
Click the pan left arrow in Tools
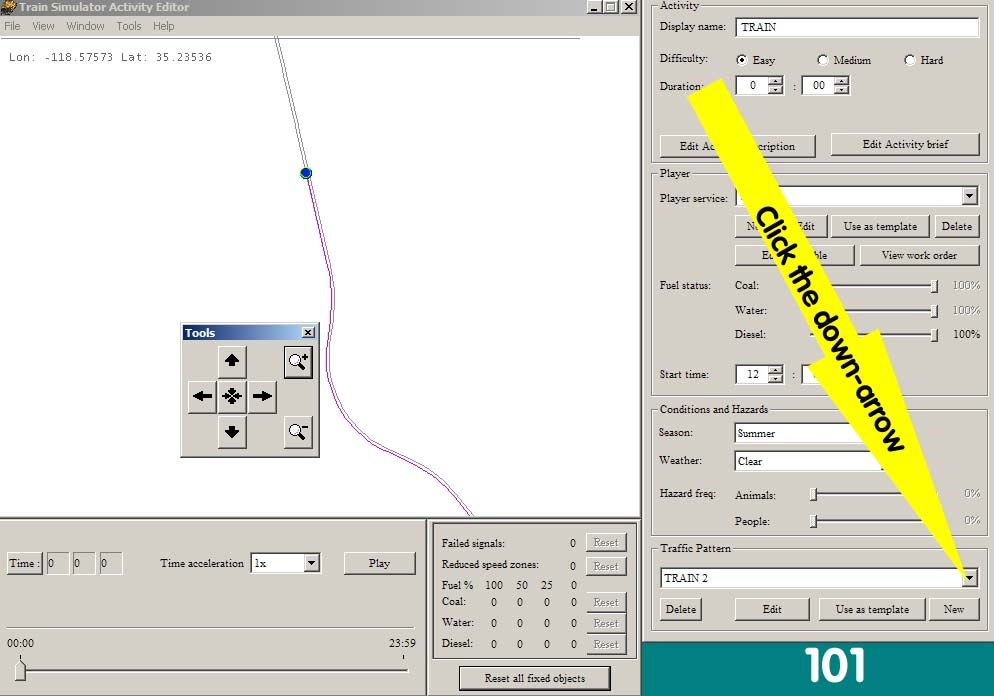tap(202, 397)
